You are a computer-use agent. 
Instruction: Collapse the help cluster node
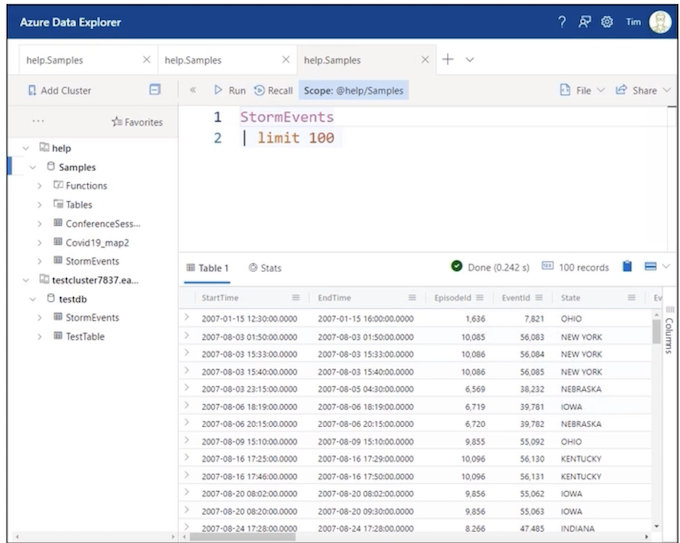(26, 148)
